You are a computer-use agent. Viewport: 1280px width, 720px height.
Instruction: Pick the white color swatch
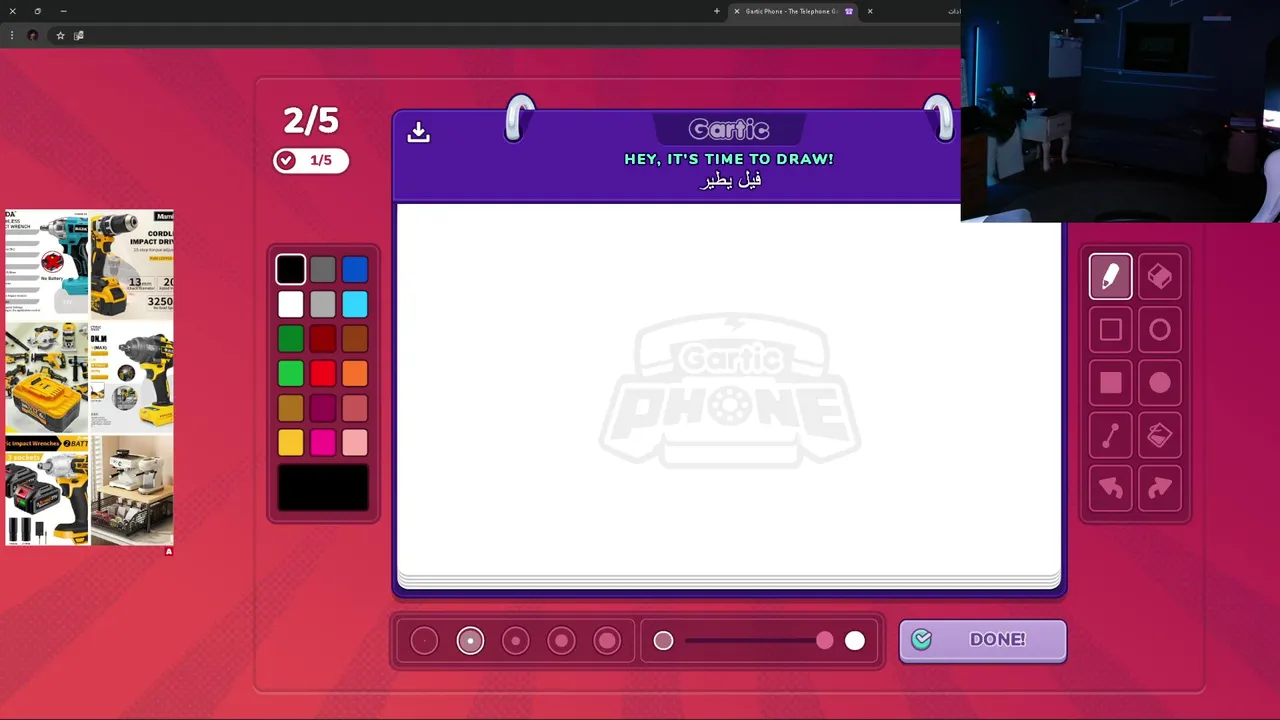[291, 304]
